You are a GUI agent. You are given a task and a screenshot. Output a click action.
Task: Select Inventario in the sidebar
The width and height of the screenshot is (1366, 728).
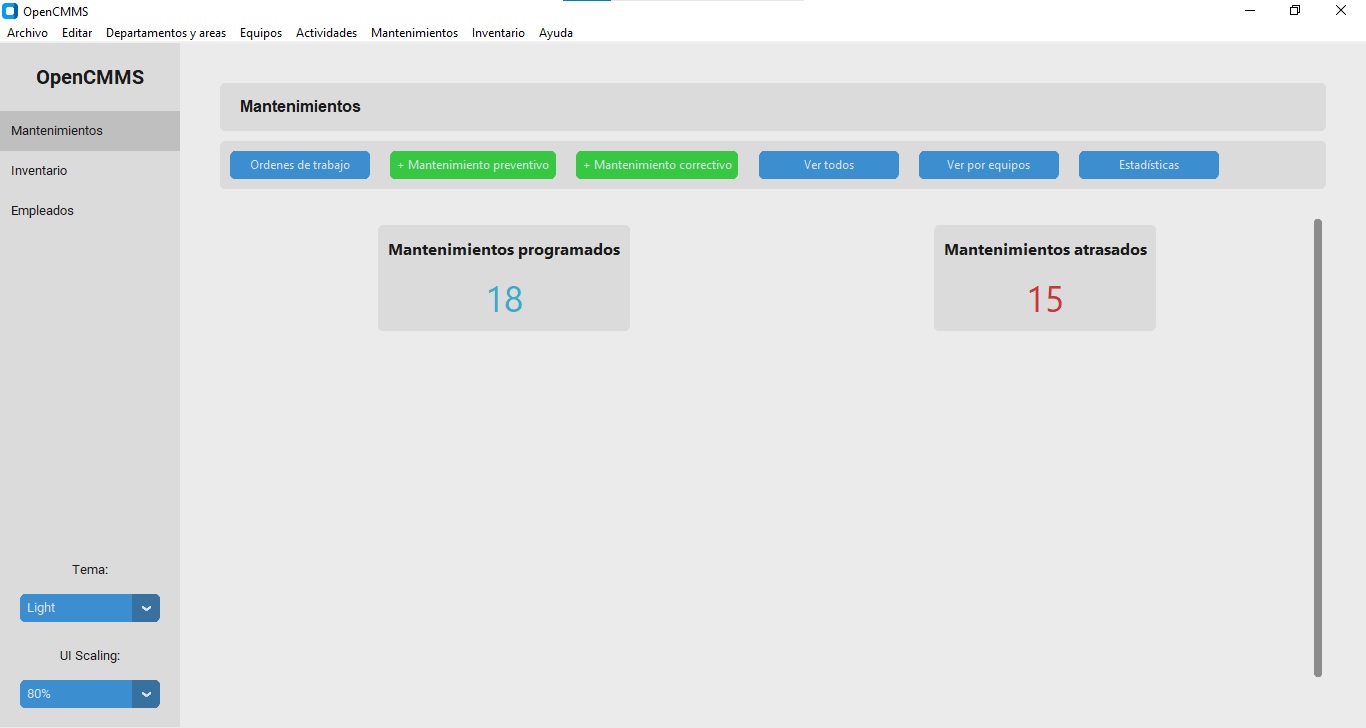[40, 170]
